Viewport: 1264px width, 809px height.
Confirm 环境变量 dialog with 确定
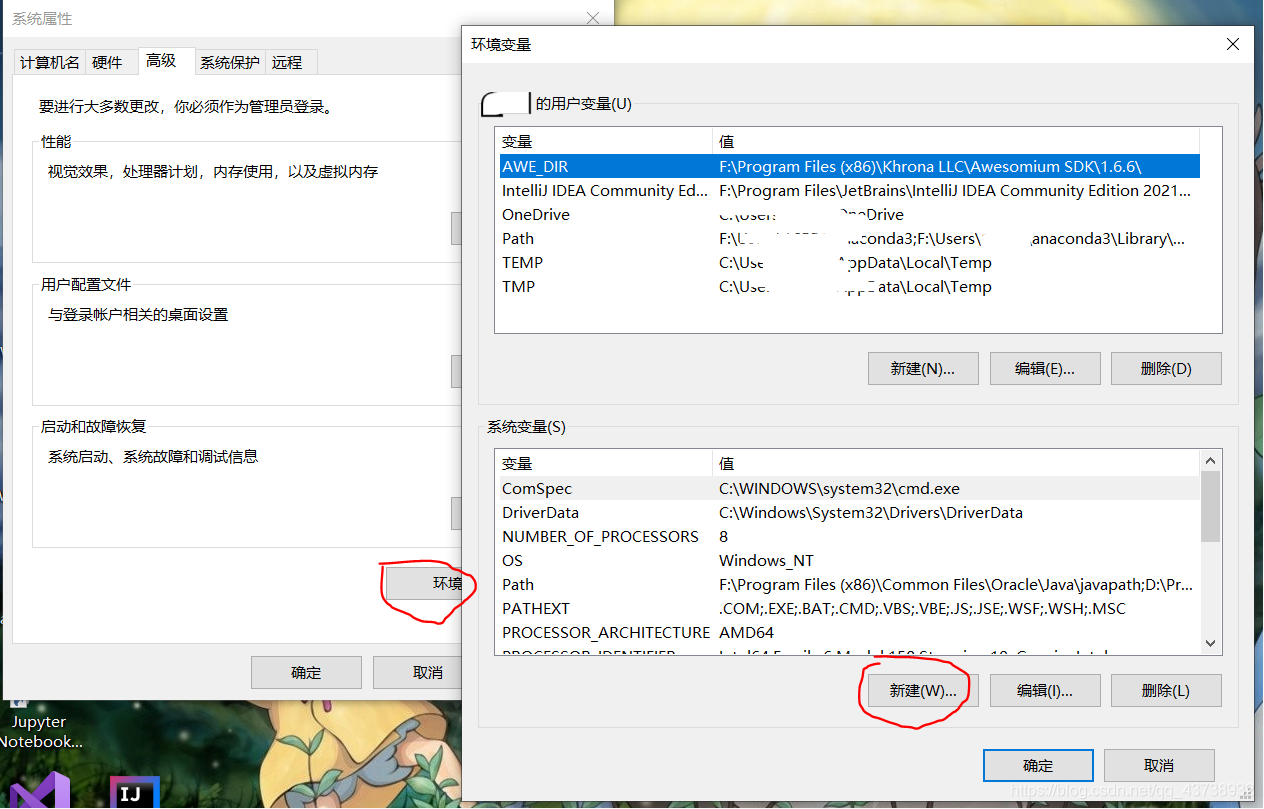click(x=1038, y=765)
